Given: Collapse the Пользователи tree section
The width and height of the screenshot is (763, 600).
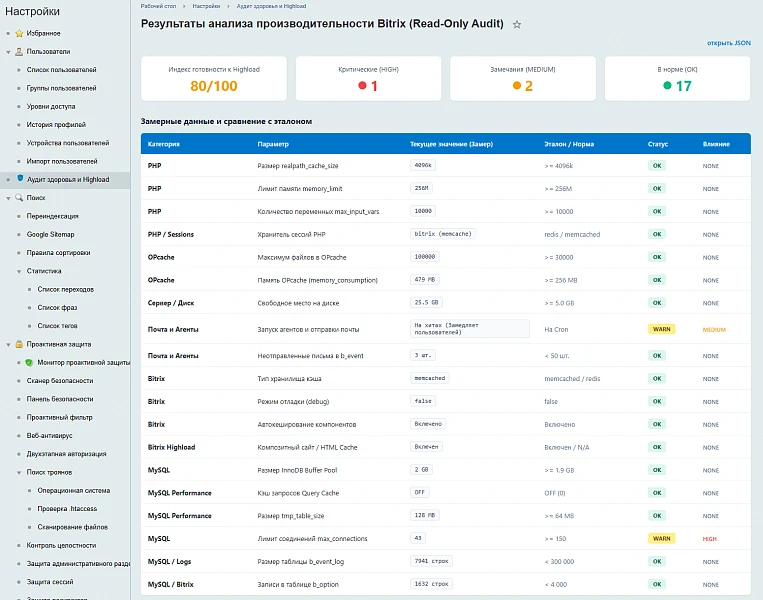Looking at the screenshot, I should [8, 52].
